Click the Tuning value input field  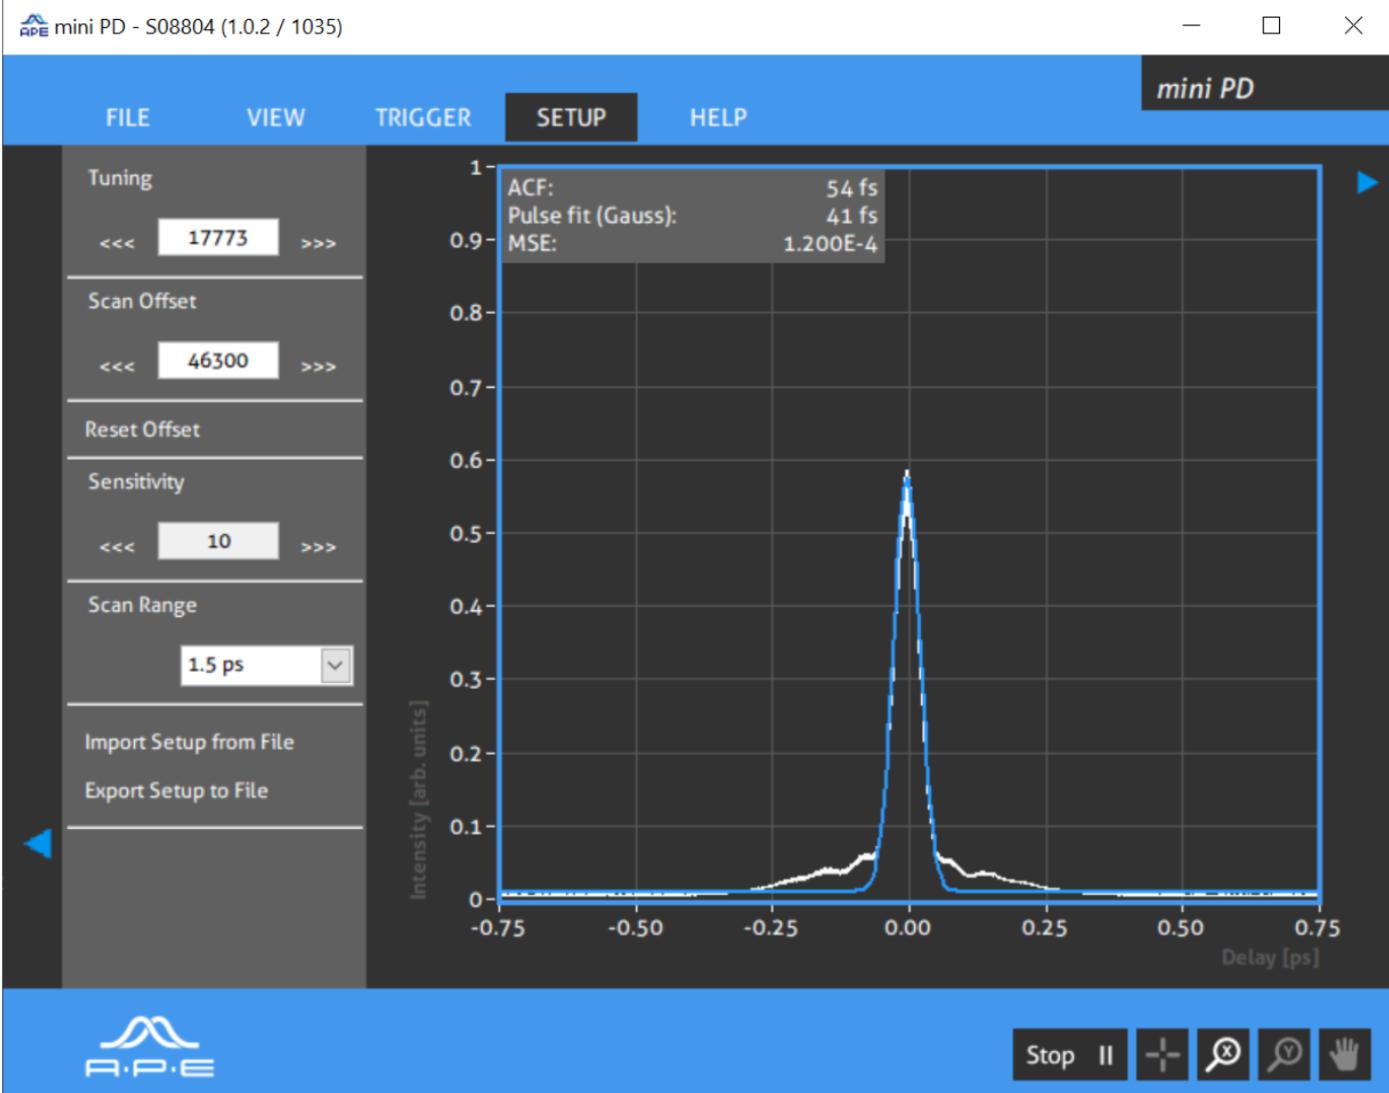(x=218, y=238)
